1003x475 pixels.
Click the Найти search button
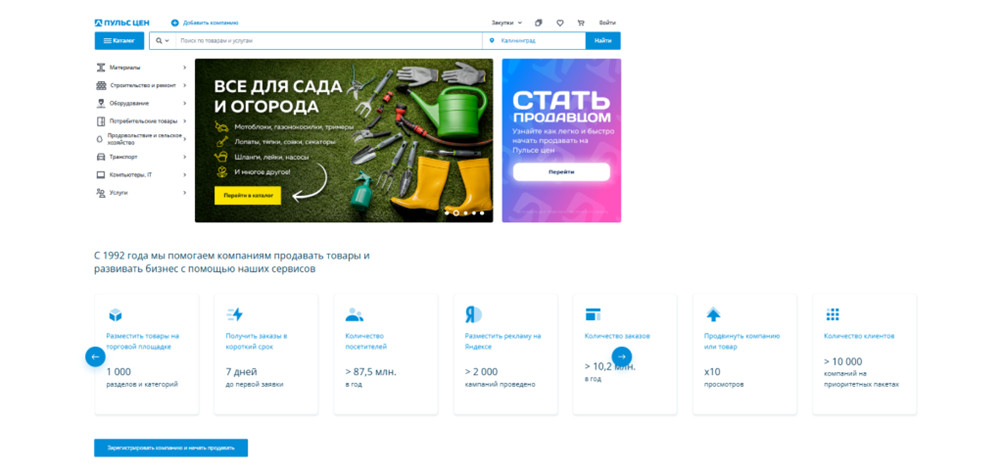click(x=603, y=41)
